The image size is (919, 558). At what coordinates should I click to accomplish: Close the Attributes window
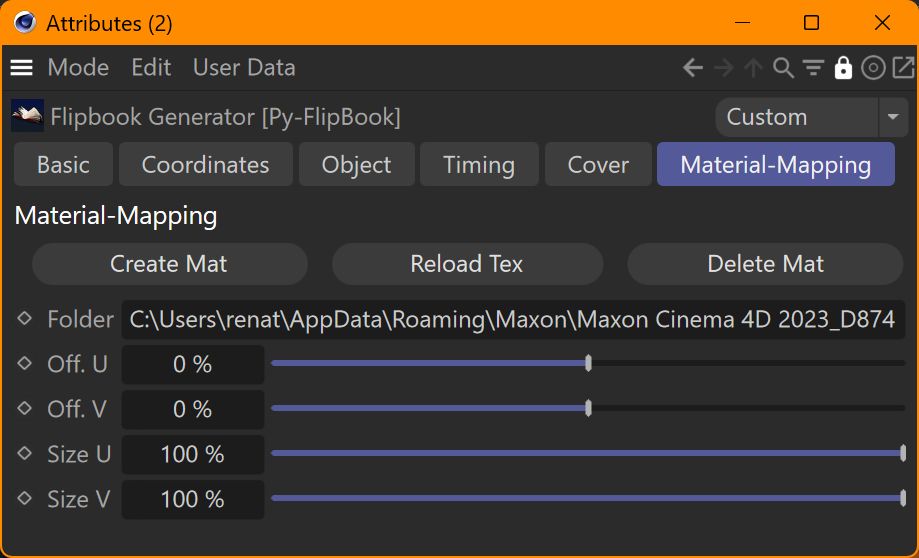tap(882, 23)
